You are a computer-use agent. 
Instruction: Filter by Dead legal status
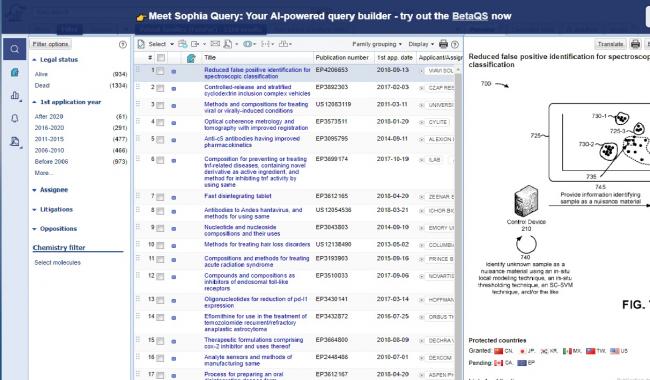pos(42,85)
